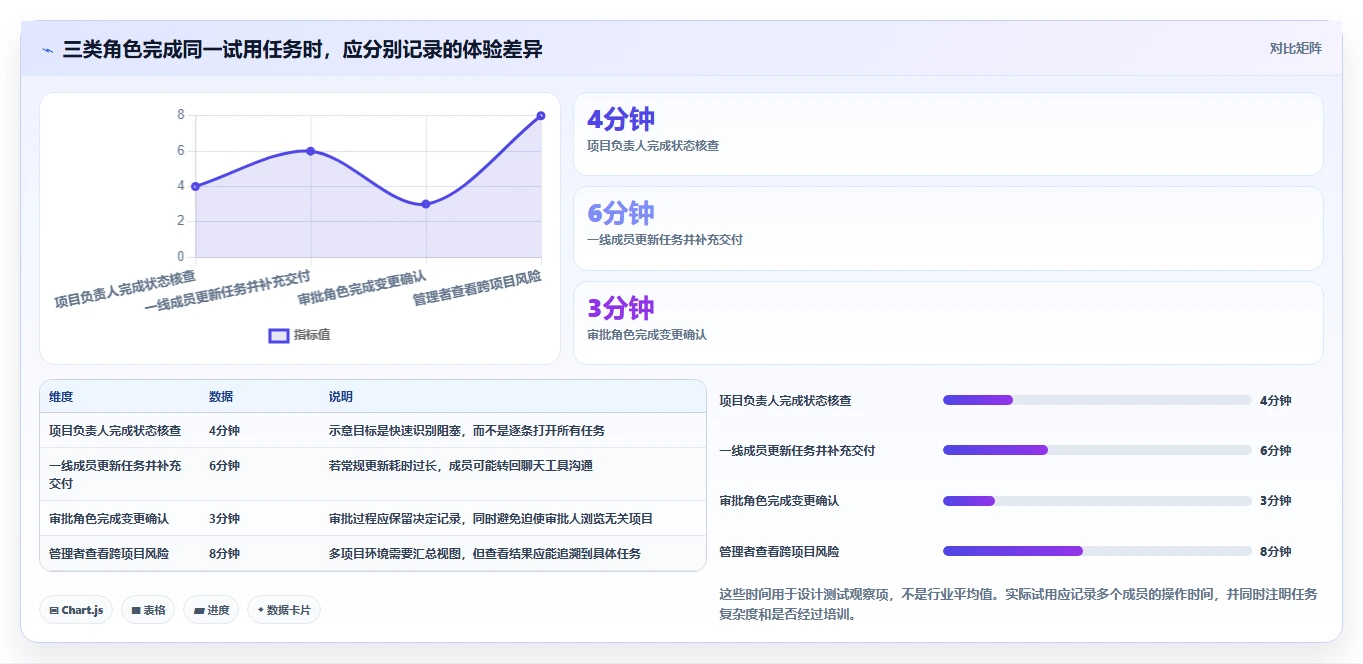Click the footnote starting 这些时间用于设计测试观察项
1363x664 pixels.
click(1018, 604)
